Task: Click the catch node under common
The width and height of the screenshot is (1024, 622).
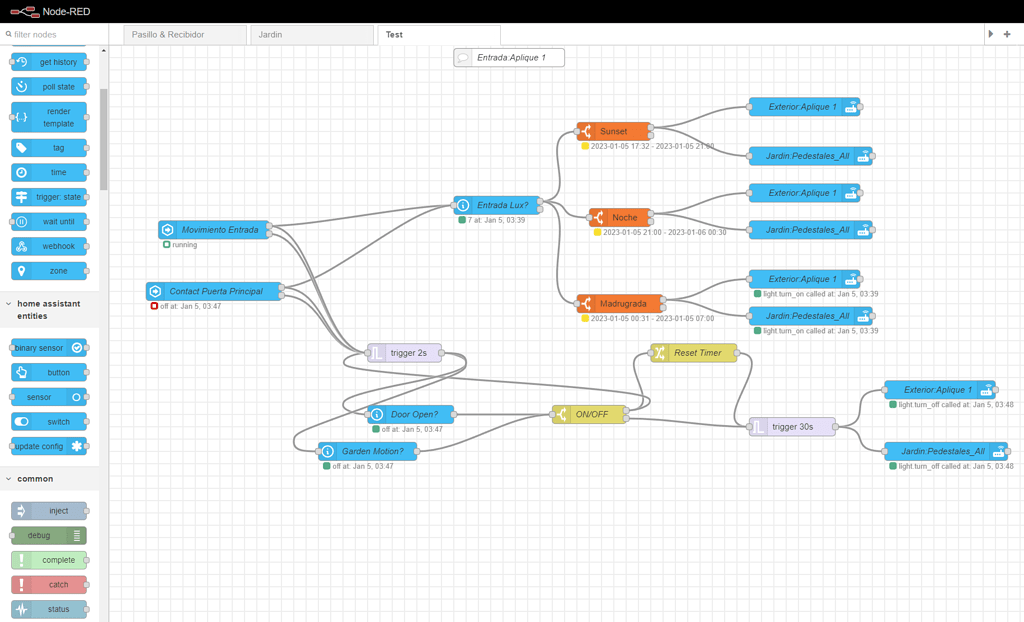Action: click(x=47, y=584)
